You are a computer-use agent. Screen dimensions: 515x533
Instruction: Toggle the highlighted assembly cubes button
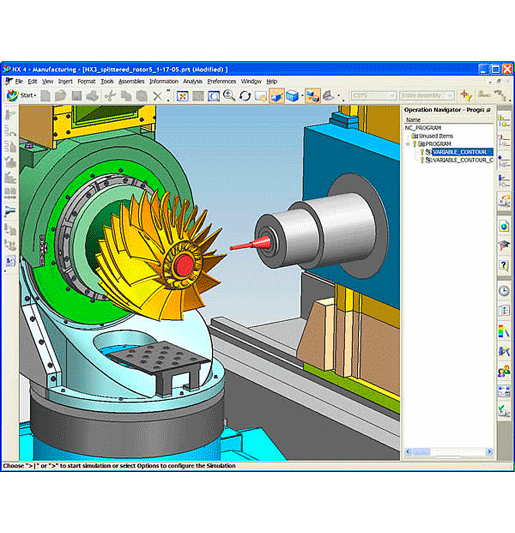312,96
